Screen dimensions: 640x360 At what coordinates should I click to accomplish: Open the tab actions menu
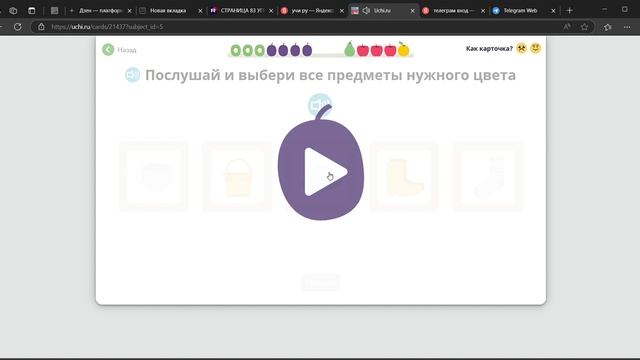pos(31,11)
